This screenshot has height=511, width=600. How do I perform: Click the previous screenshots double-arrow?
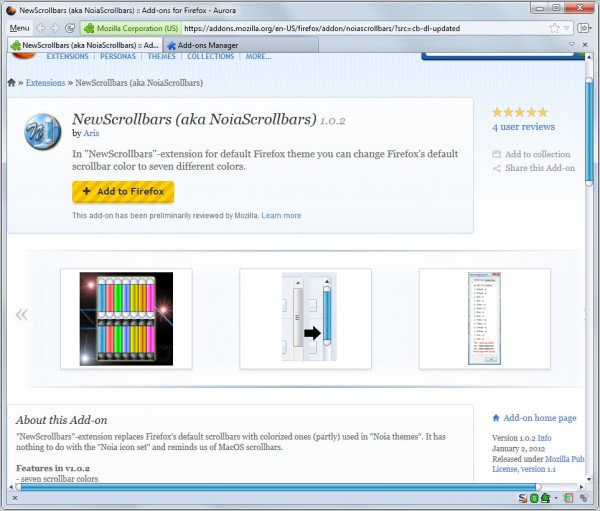[22, 315]
